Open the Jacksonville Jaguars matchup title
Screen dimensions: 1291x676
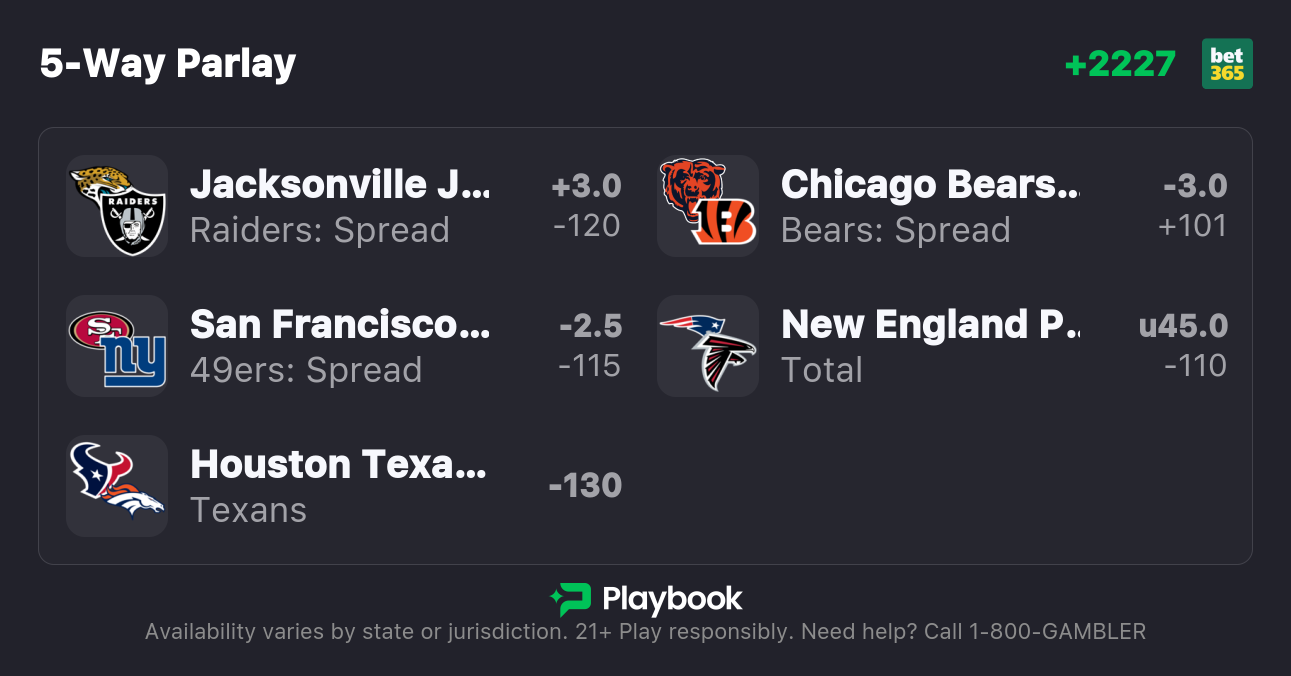340,184
